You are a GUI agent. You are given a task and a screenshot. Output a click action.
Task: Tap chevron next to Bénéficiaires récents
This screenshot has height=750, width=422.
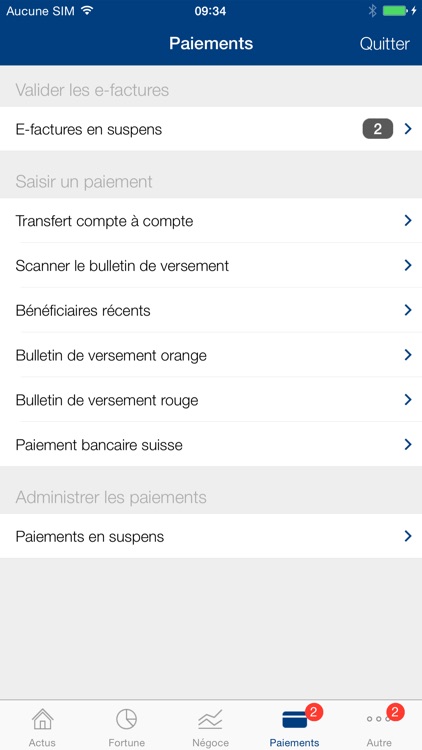(x=408, y=310)
